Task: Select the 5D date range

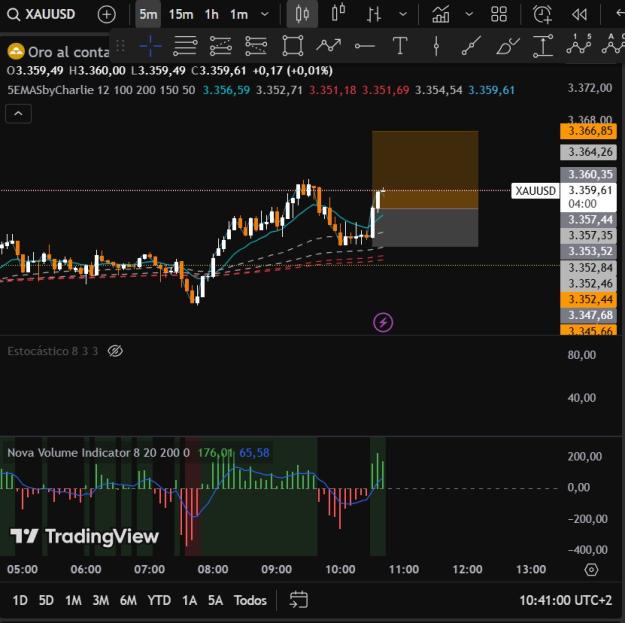Action: point(46,600)
